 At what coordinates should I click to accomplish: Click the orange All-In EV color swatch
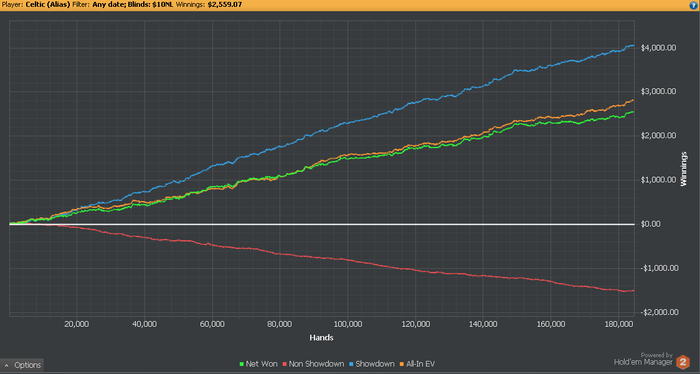402,364
